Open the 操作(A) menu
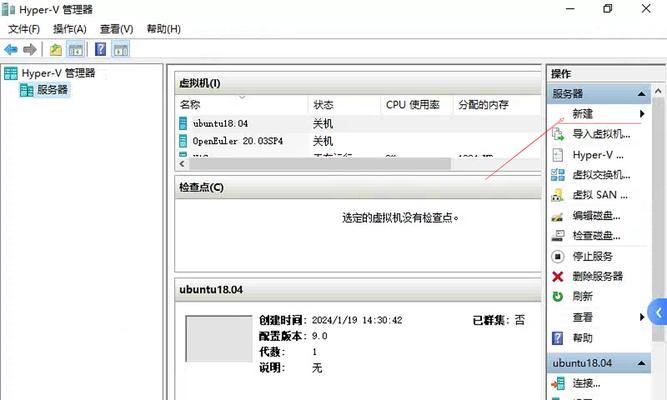 coord(70,29)
